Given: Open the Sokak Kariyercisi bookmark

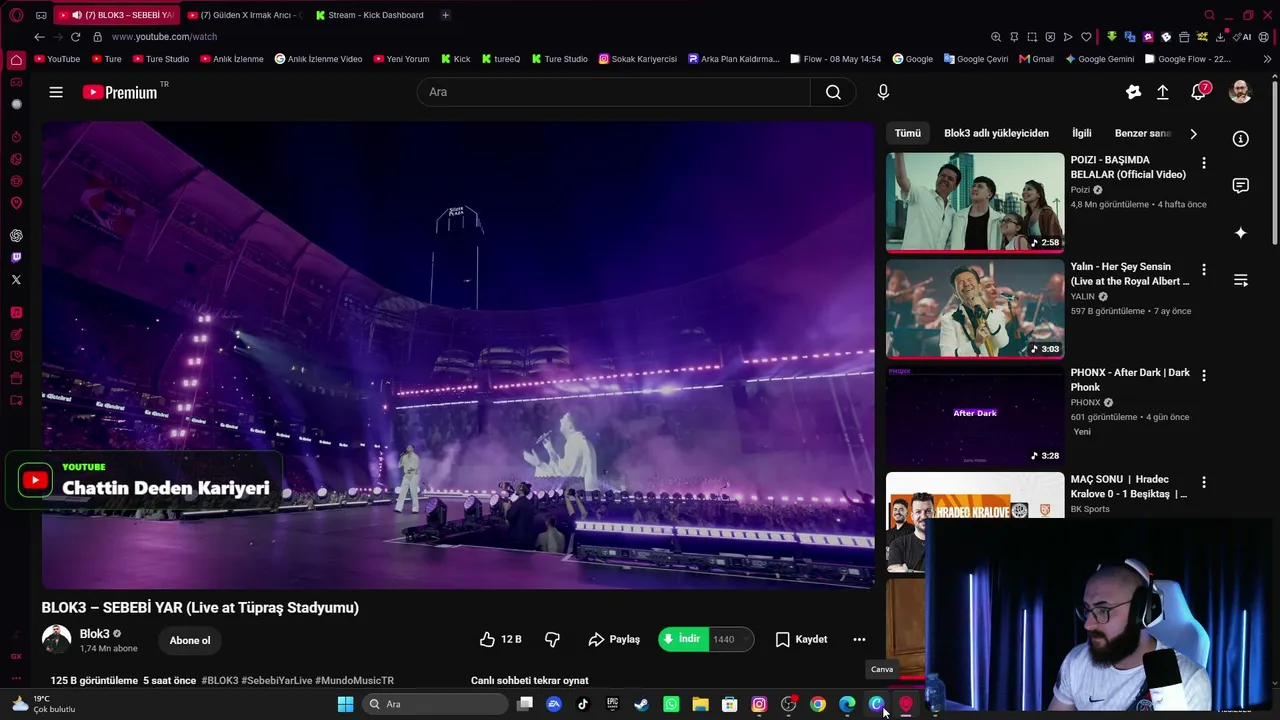Looking at the screenshot, I should tap(638, 59).
